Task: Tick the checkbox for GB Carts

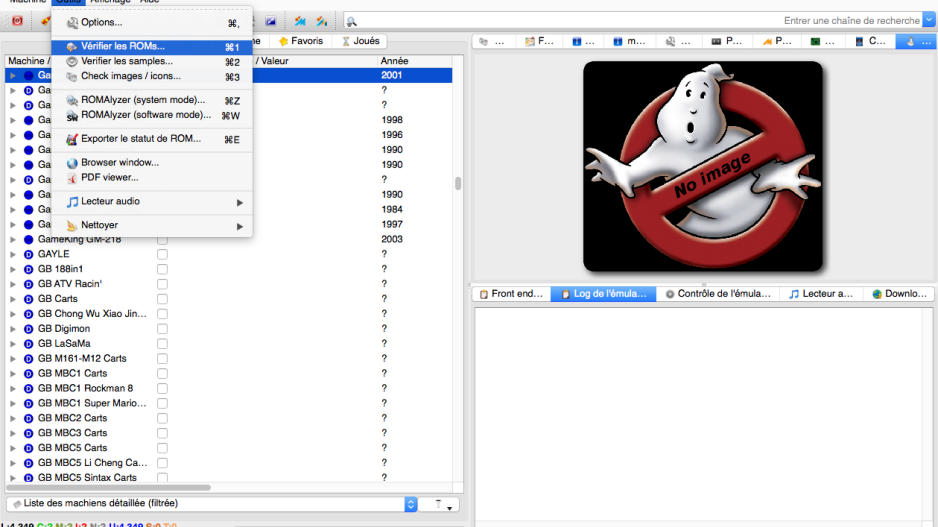Action: coord(162,299)
